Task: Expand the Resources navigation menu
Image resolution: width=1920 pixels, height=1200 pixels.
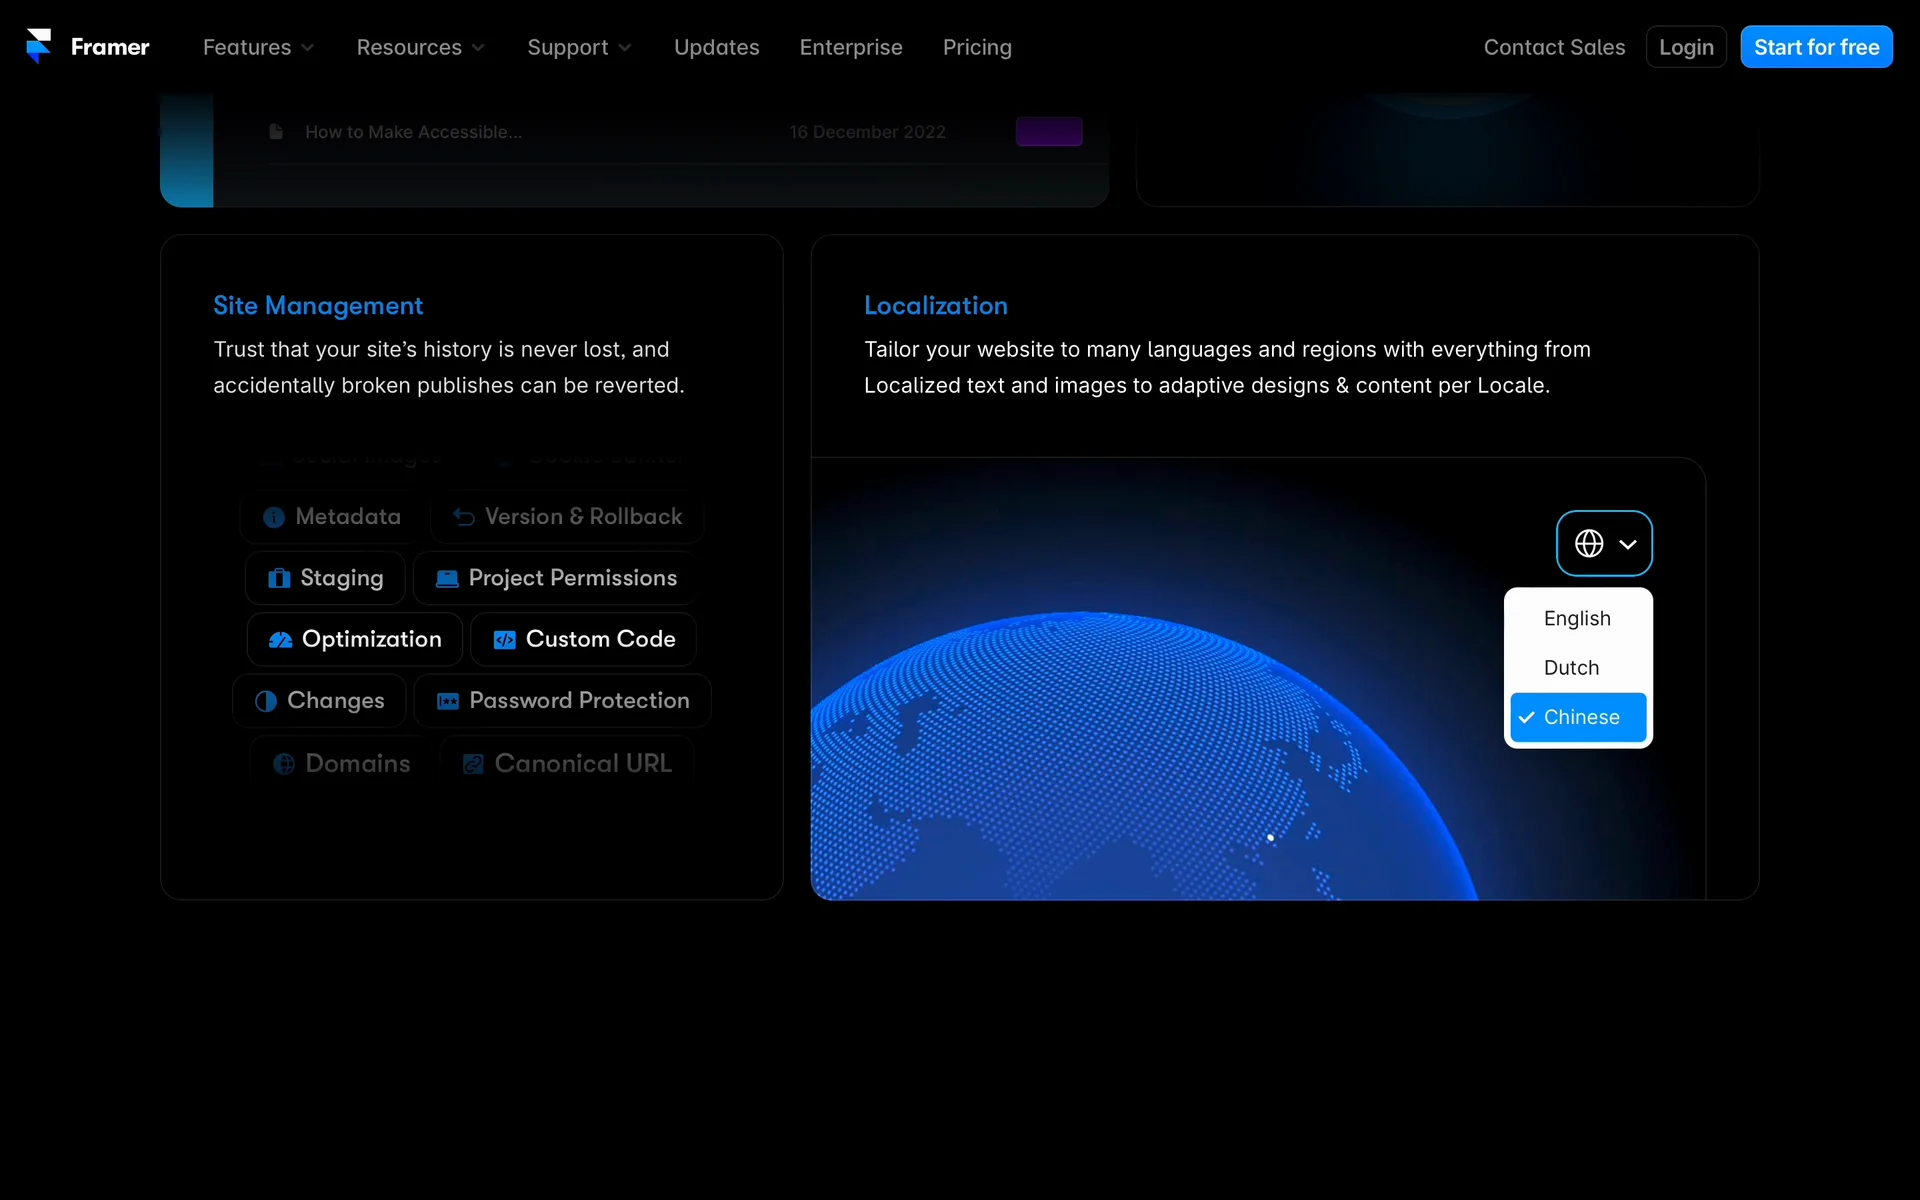Action: 420,47
